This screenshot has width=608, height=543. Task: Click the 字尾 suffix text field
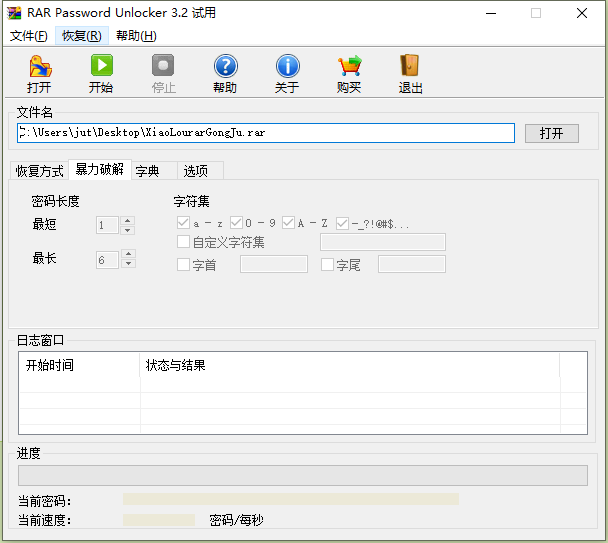tap(412, 264)
